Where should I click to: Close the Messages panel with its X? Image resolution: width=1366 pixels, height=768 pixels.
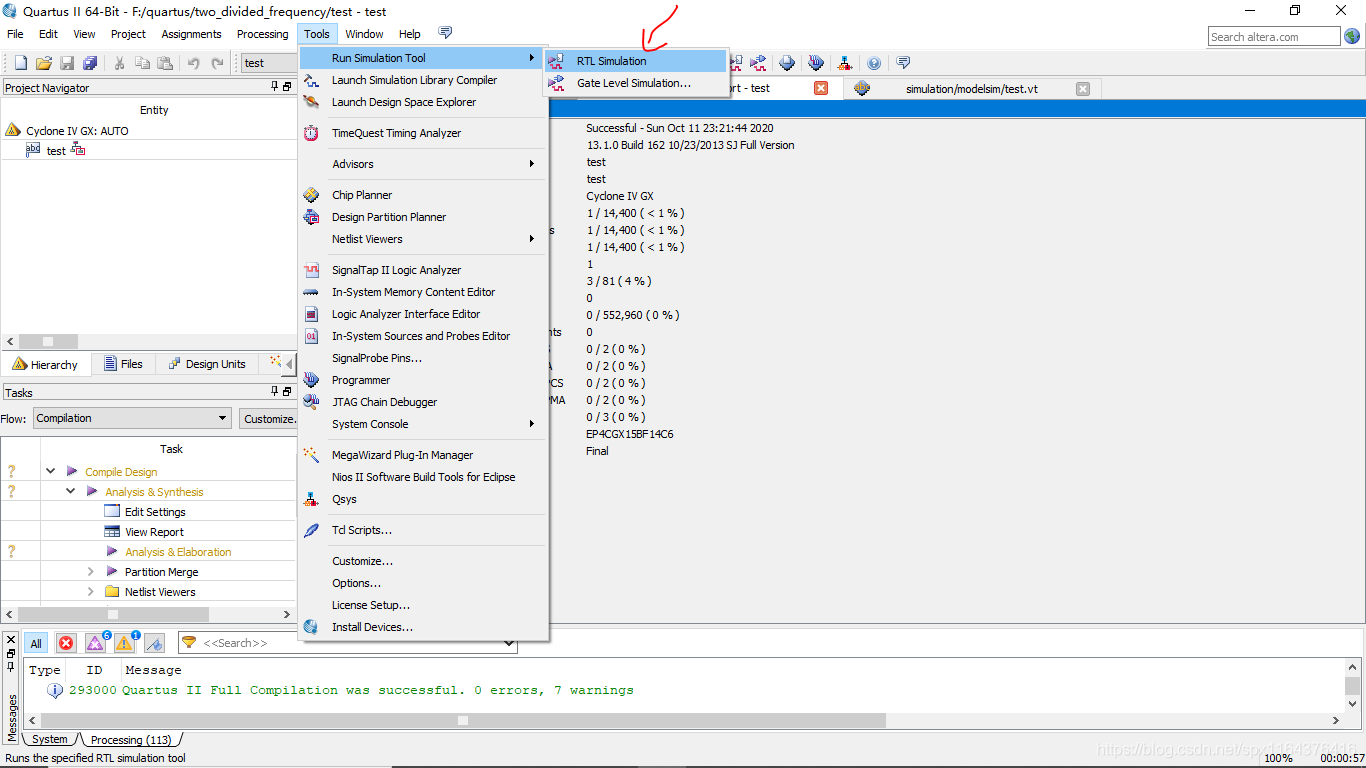coord(11,640)
